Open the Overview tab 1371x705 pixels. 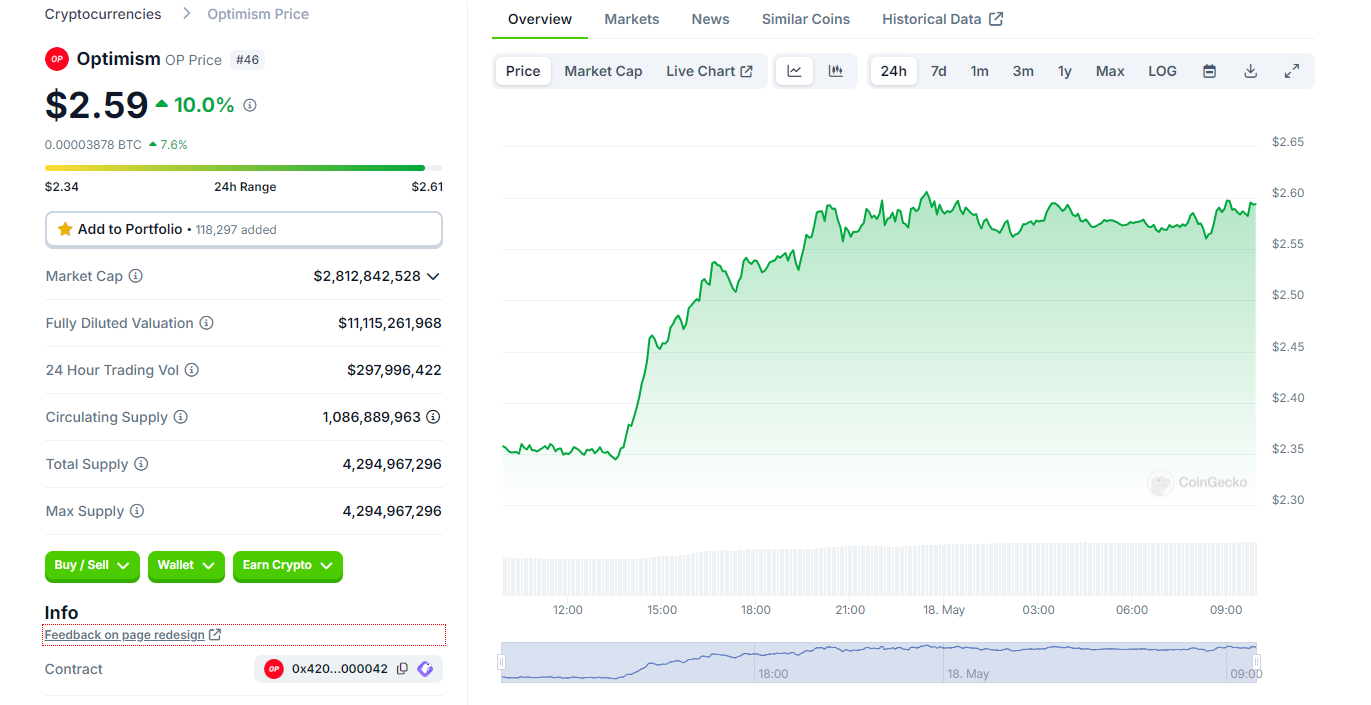point(540,19)
